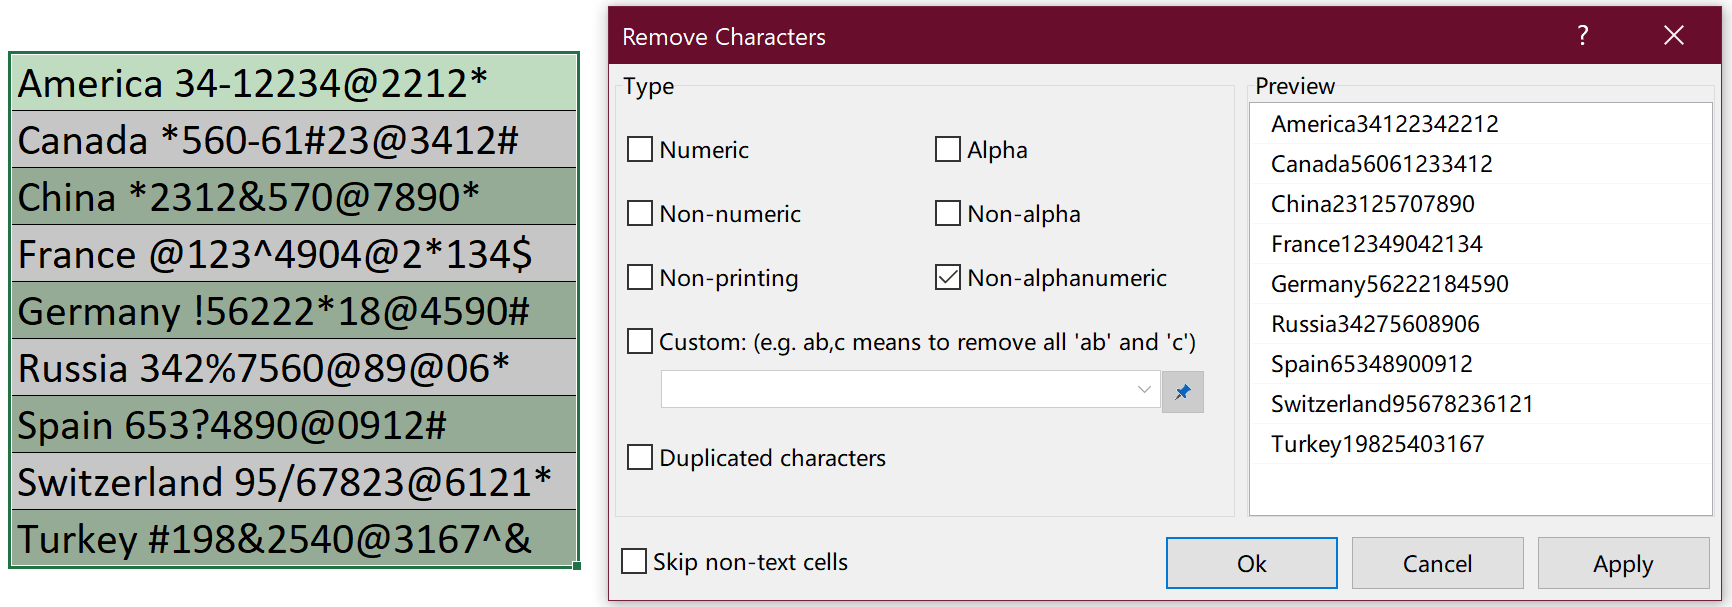Check the Duplicated characters option
The width and height of the screenshot is (1732, 607).
640,457
